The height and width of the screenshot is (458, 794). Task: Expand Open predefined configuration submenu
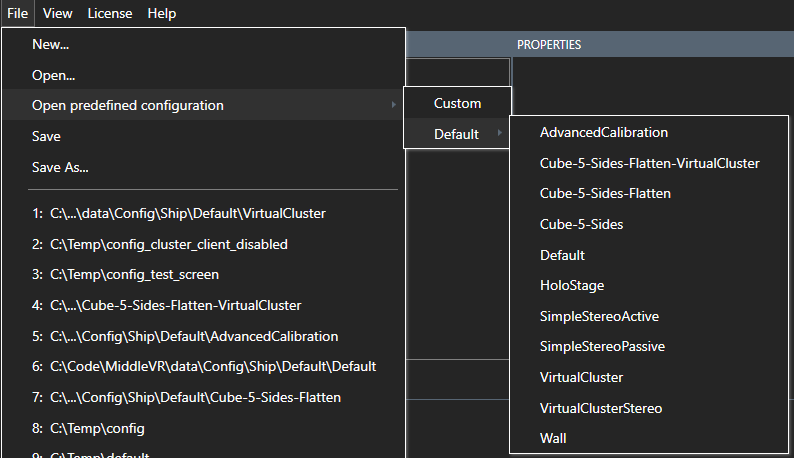click(x=128, y=105)
